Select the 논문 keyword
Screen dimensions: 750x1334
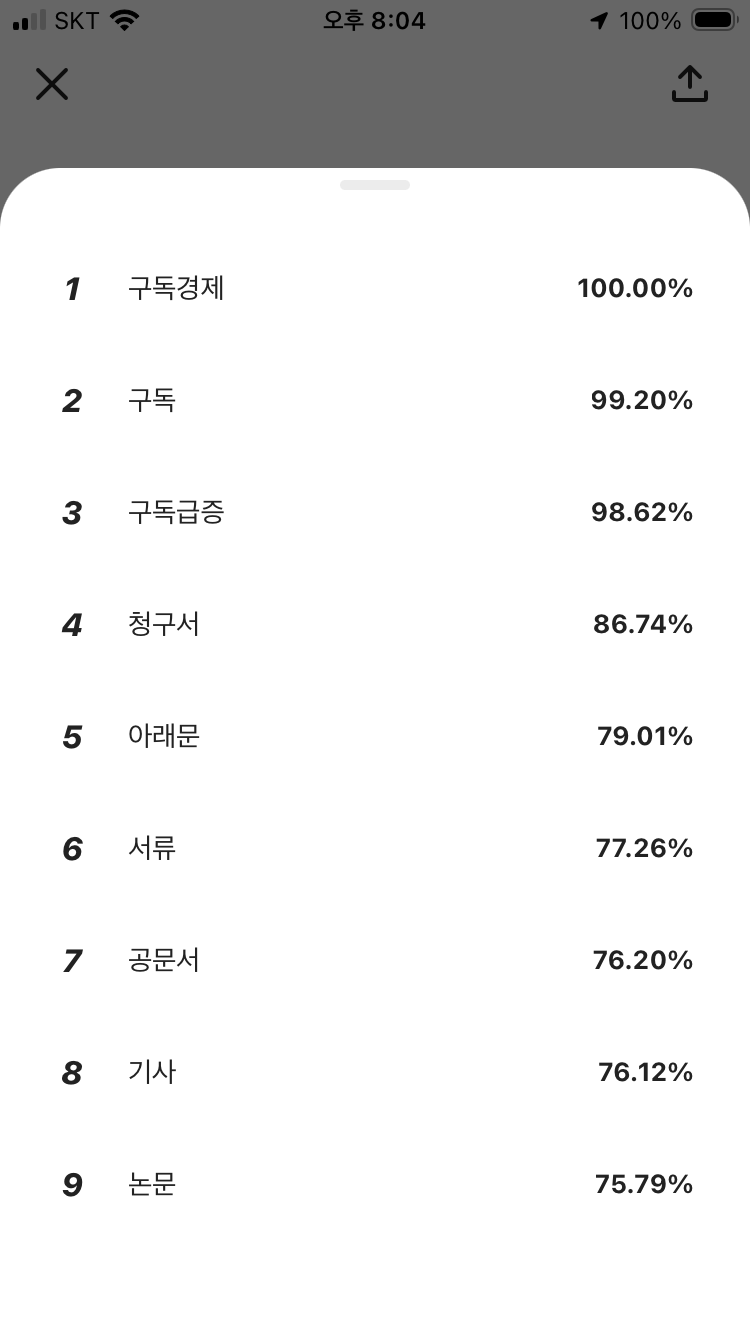[x=152, y=1185]
